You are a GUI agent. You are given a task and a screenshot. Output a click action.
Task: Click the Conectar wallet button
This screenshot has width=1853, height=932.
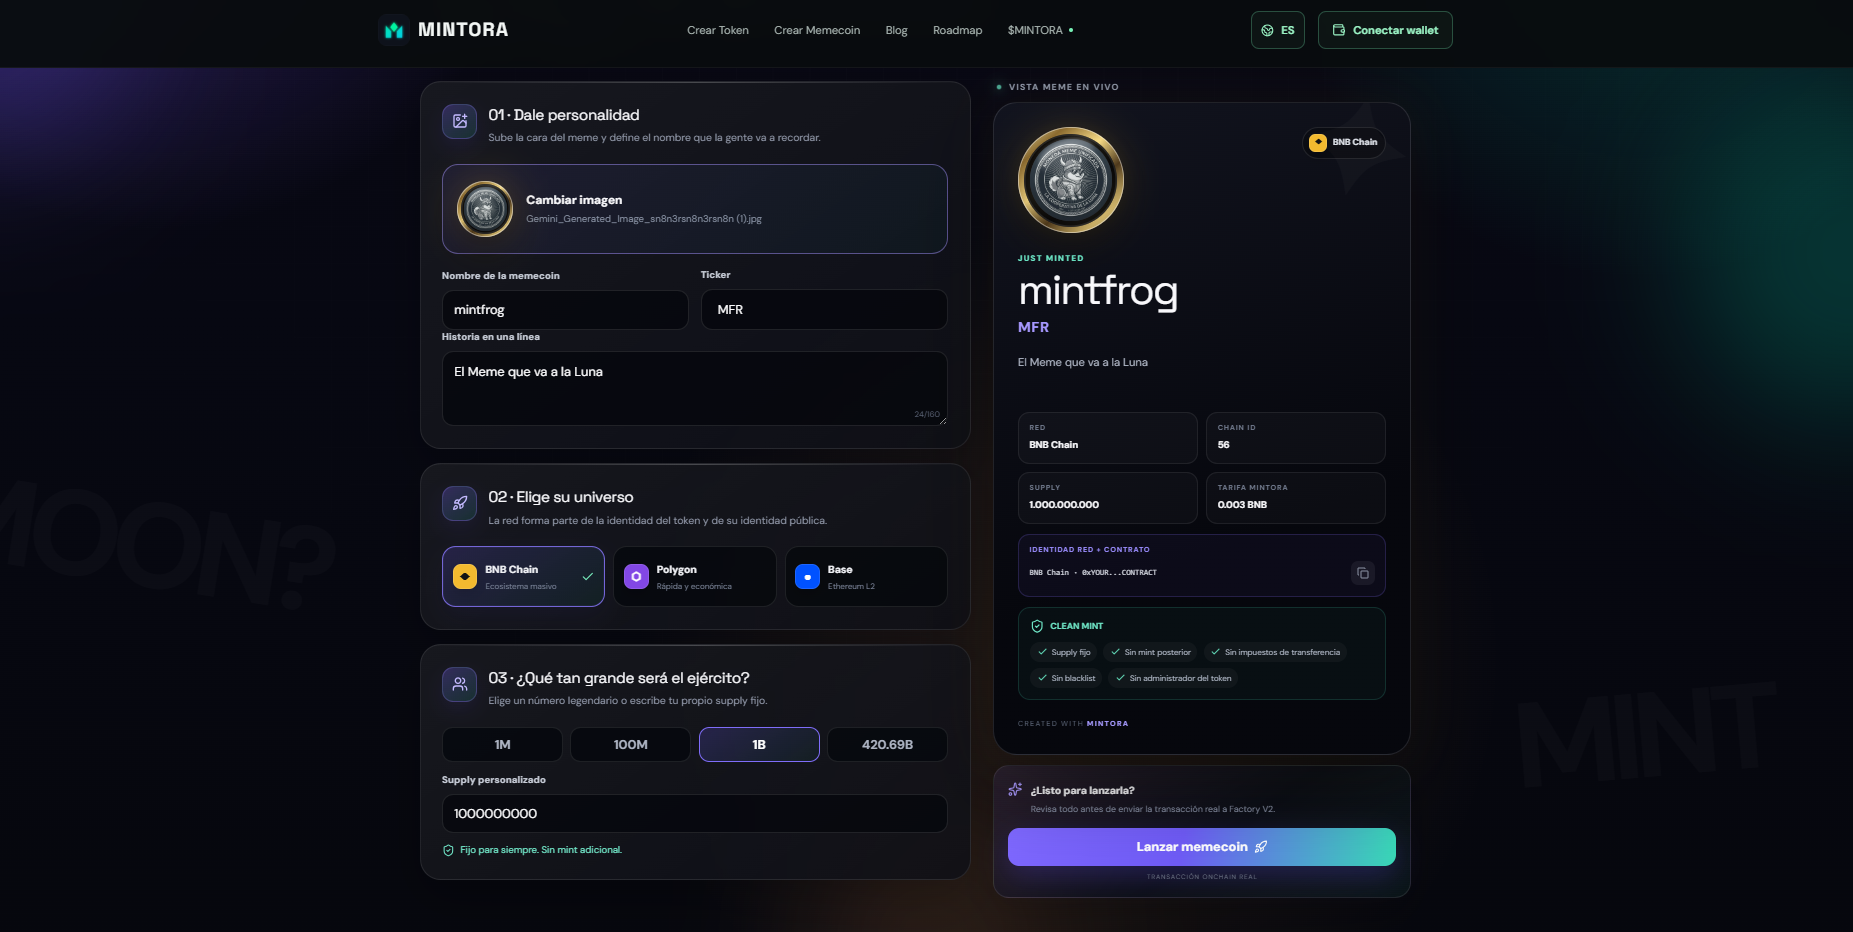[1385, 30]
